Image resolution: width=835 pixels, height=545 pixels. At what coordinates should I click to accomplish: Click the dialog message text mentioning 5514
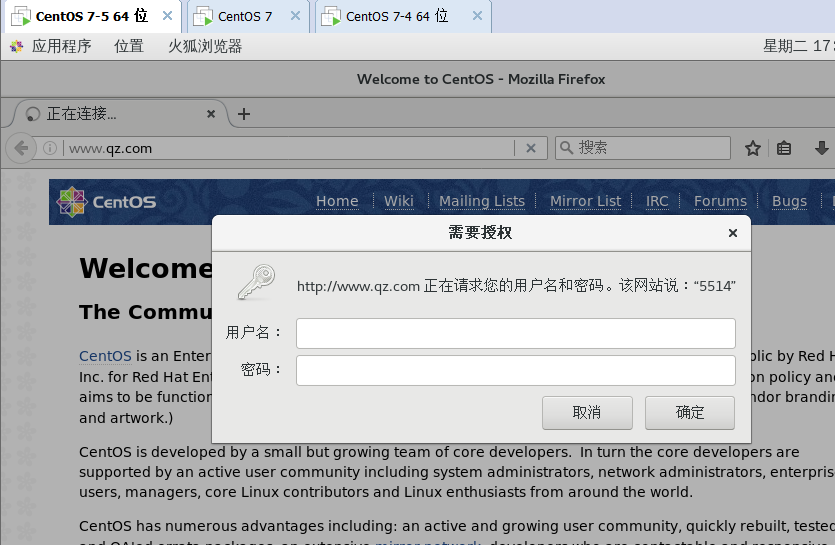(516, 286)
